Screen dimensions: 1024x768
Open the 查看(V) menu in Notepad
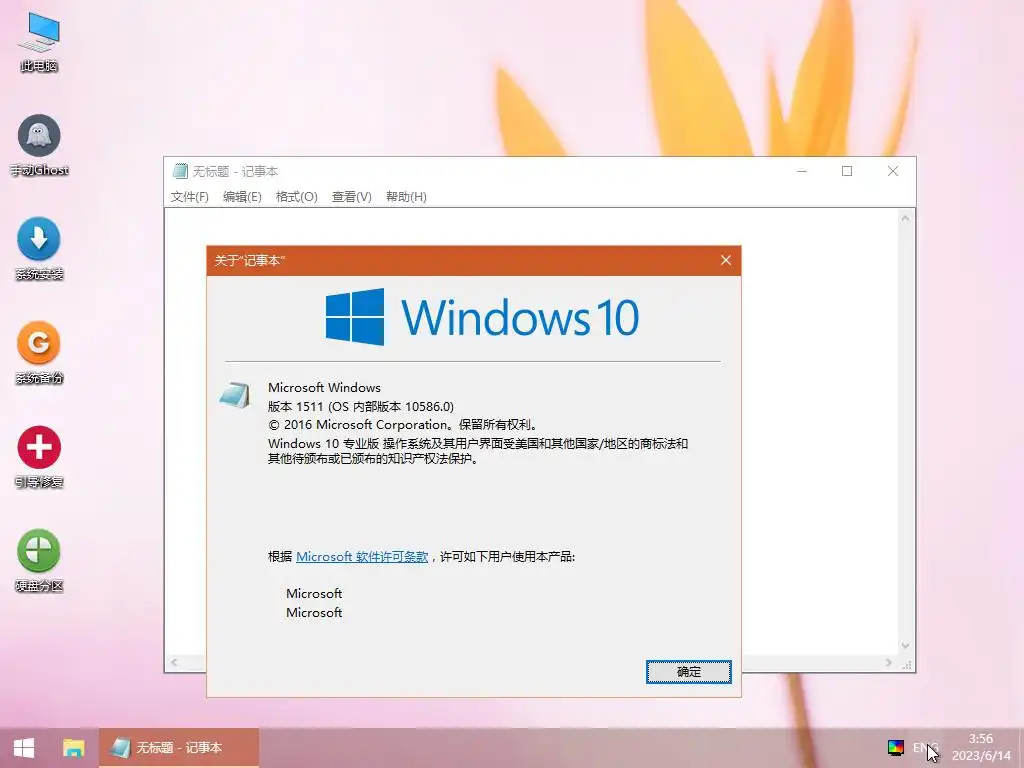[x=351, y=197]
